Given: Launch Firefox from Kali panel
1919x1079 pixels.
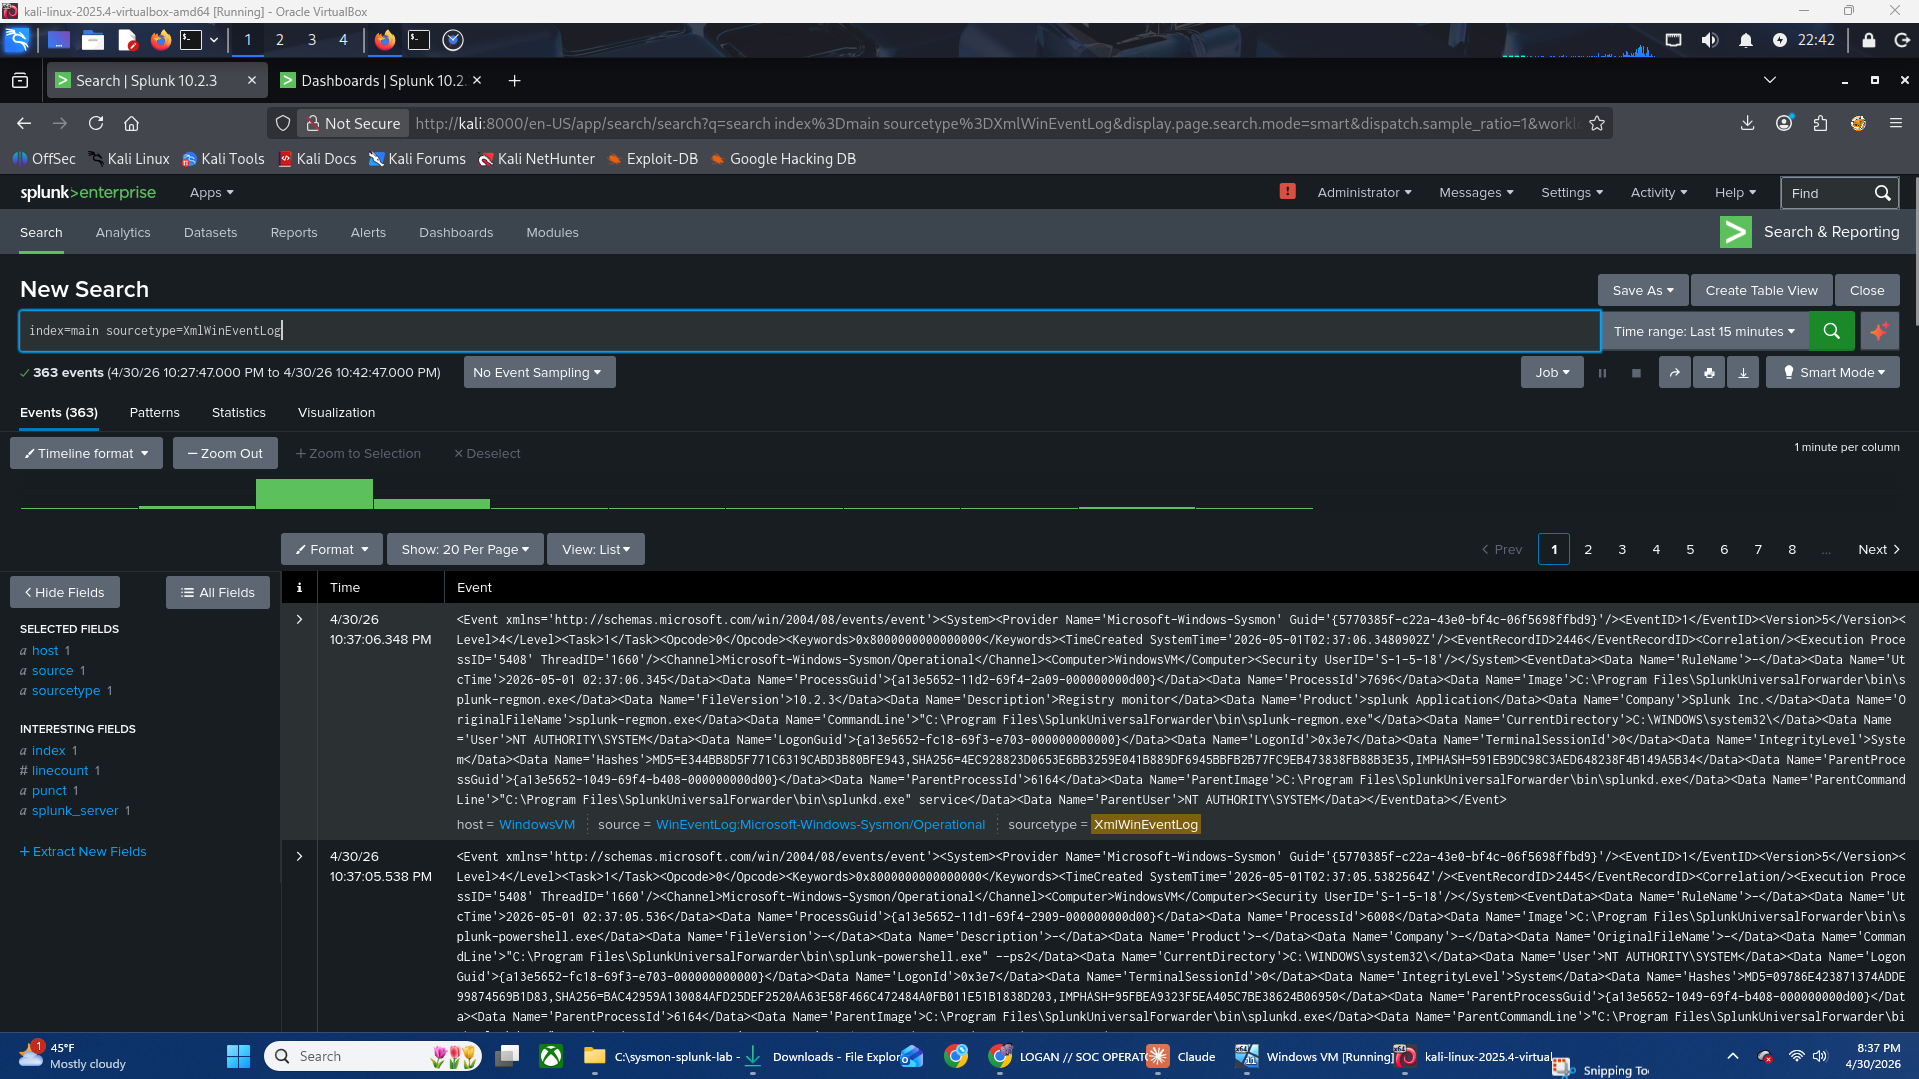Looking at the screenshot, I should (160, 40).
